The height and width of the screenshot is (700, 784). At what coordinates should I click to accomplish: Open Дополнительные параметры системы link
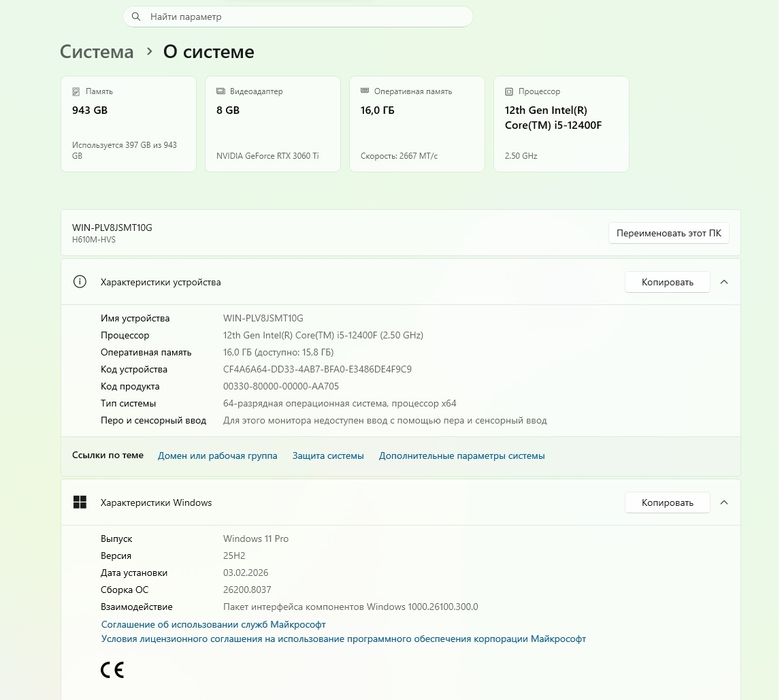[x=462, y=456]
